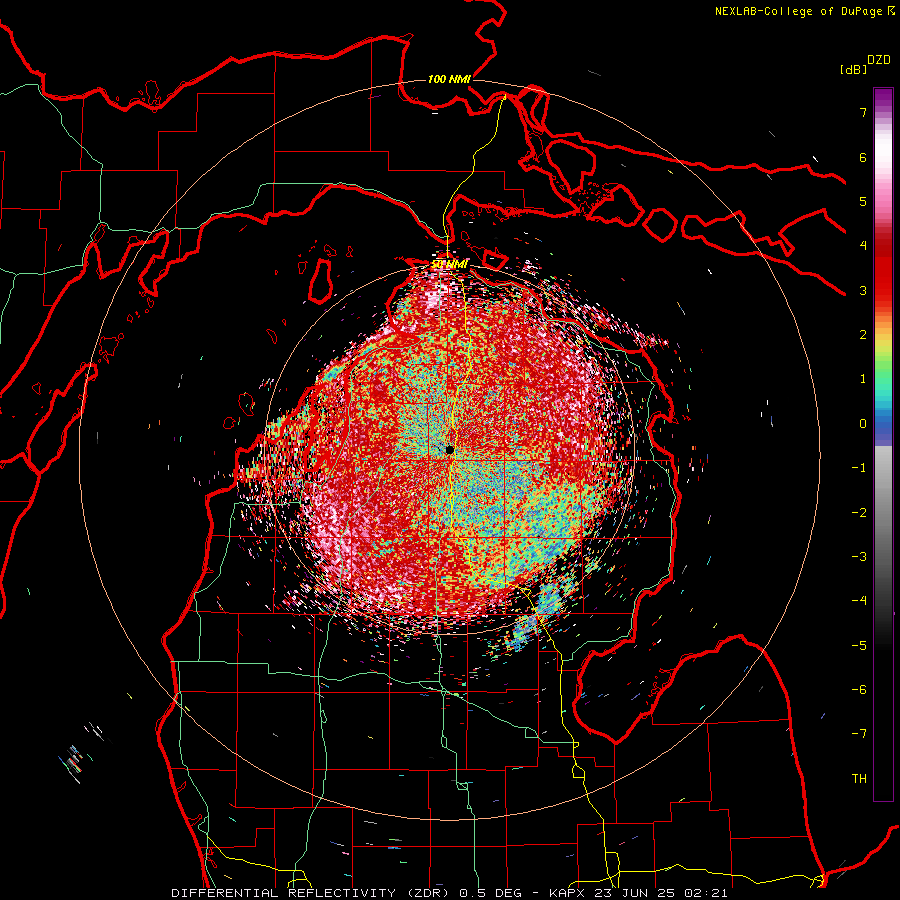The height and width of the screenshot is (900, 900).
Task: Click the -5 dB value on the scale
Action: pyautogui.click(x=859, y=646)
